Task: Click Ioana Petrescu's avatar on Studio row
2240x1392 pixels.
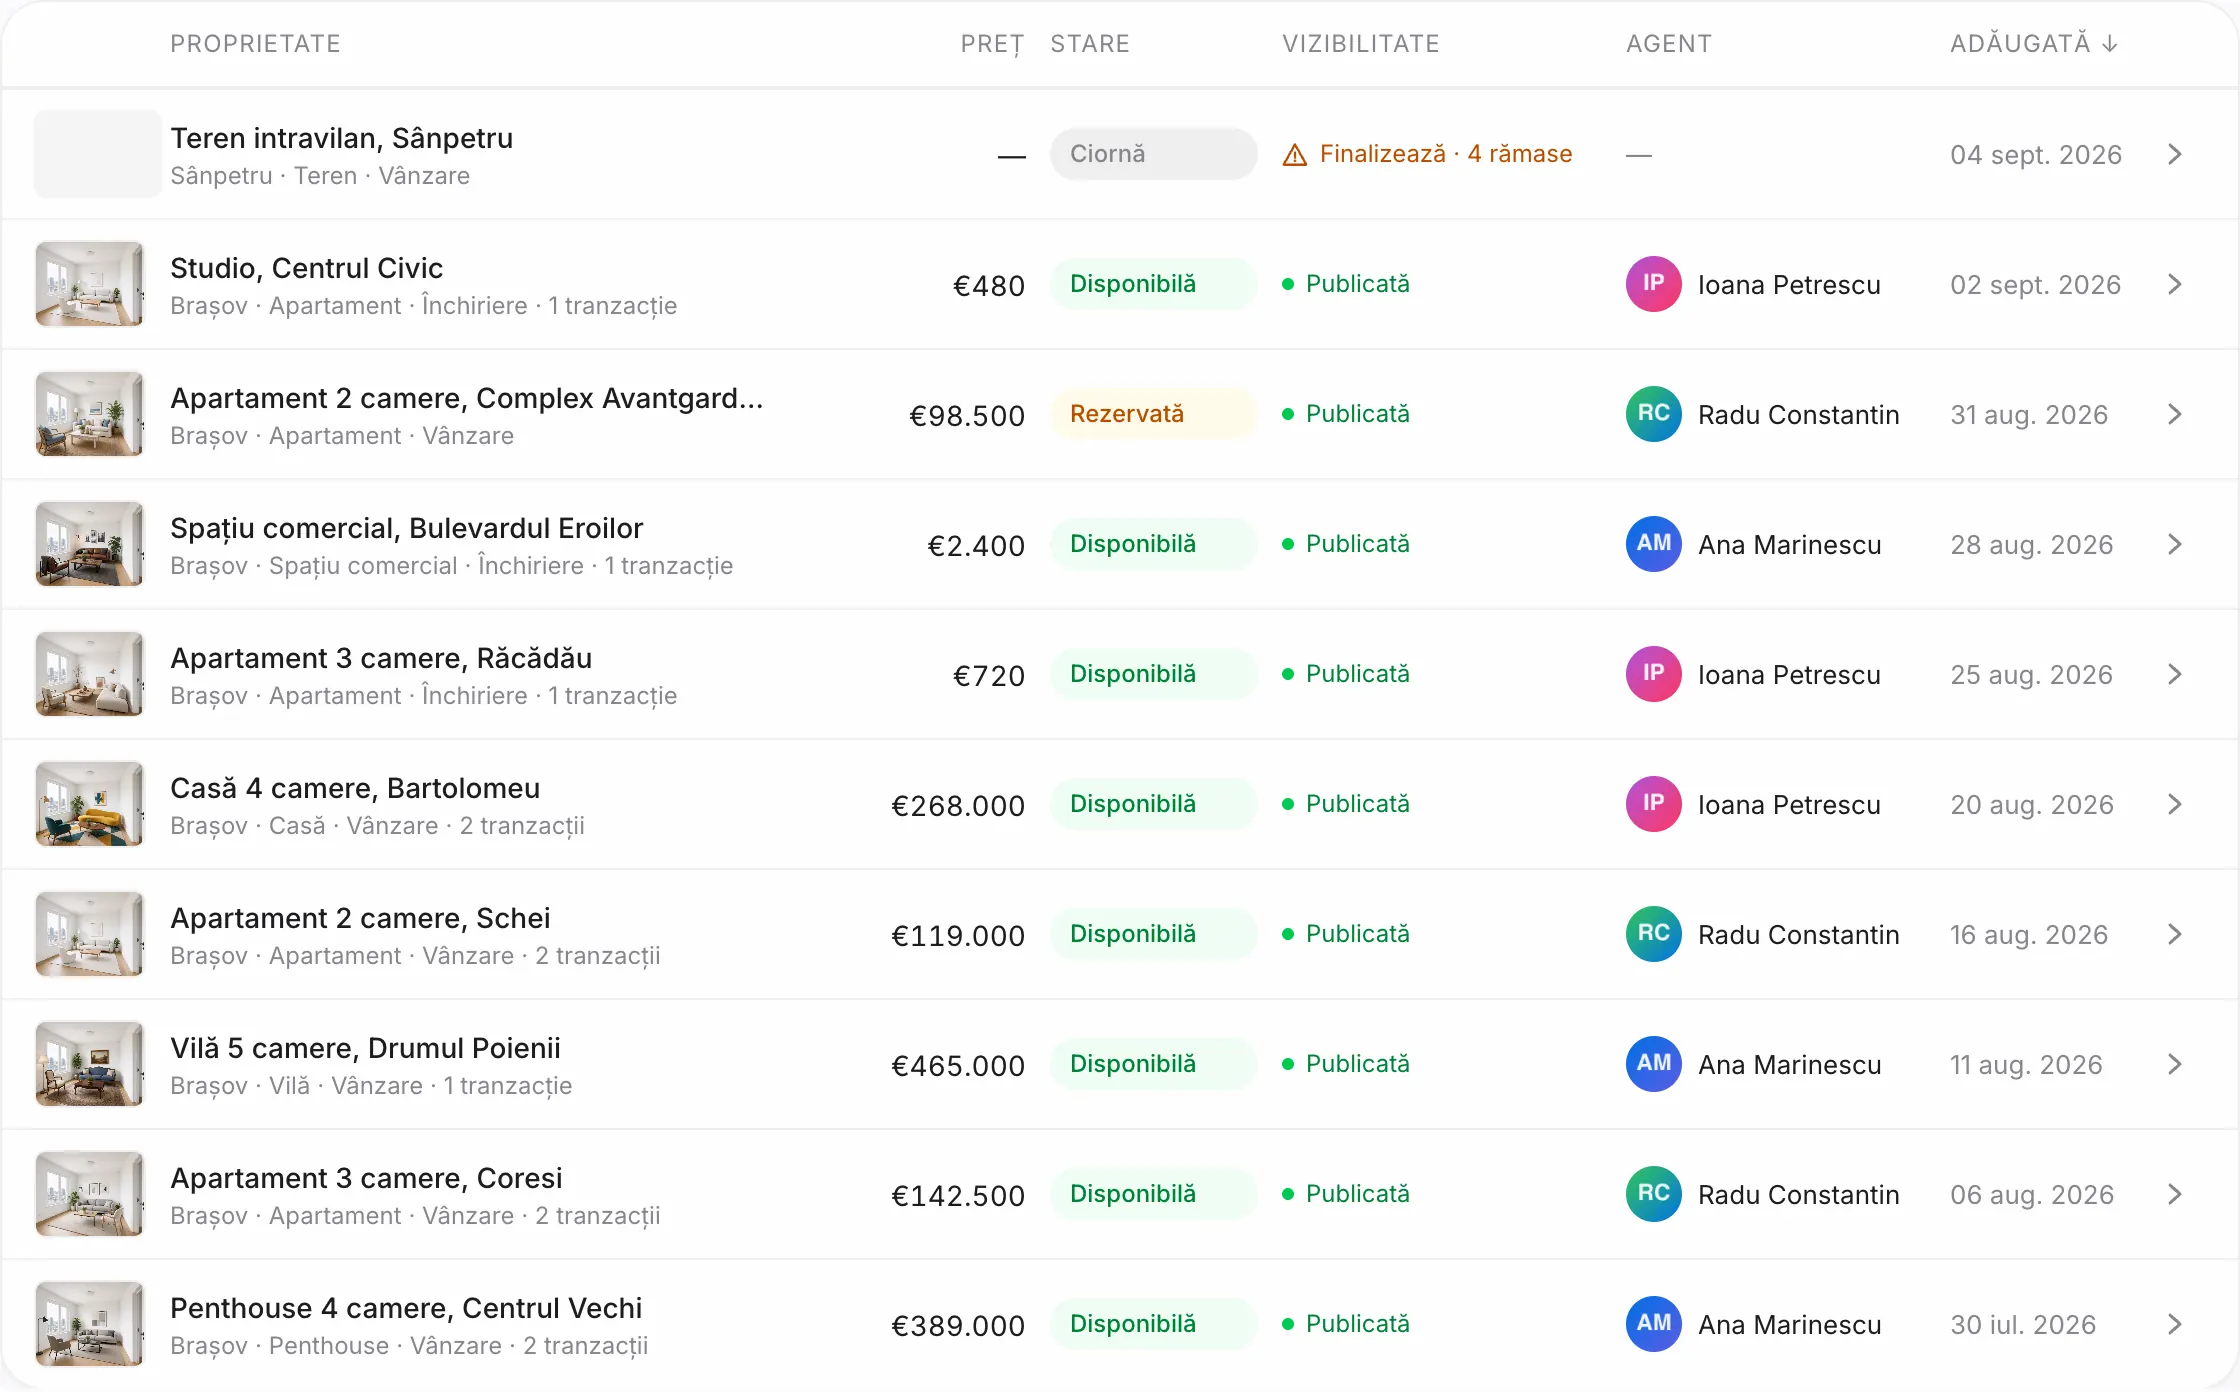Action: [x=1654, y=284]
